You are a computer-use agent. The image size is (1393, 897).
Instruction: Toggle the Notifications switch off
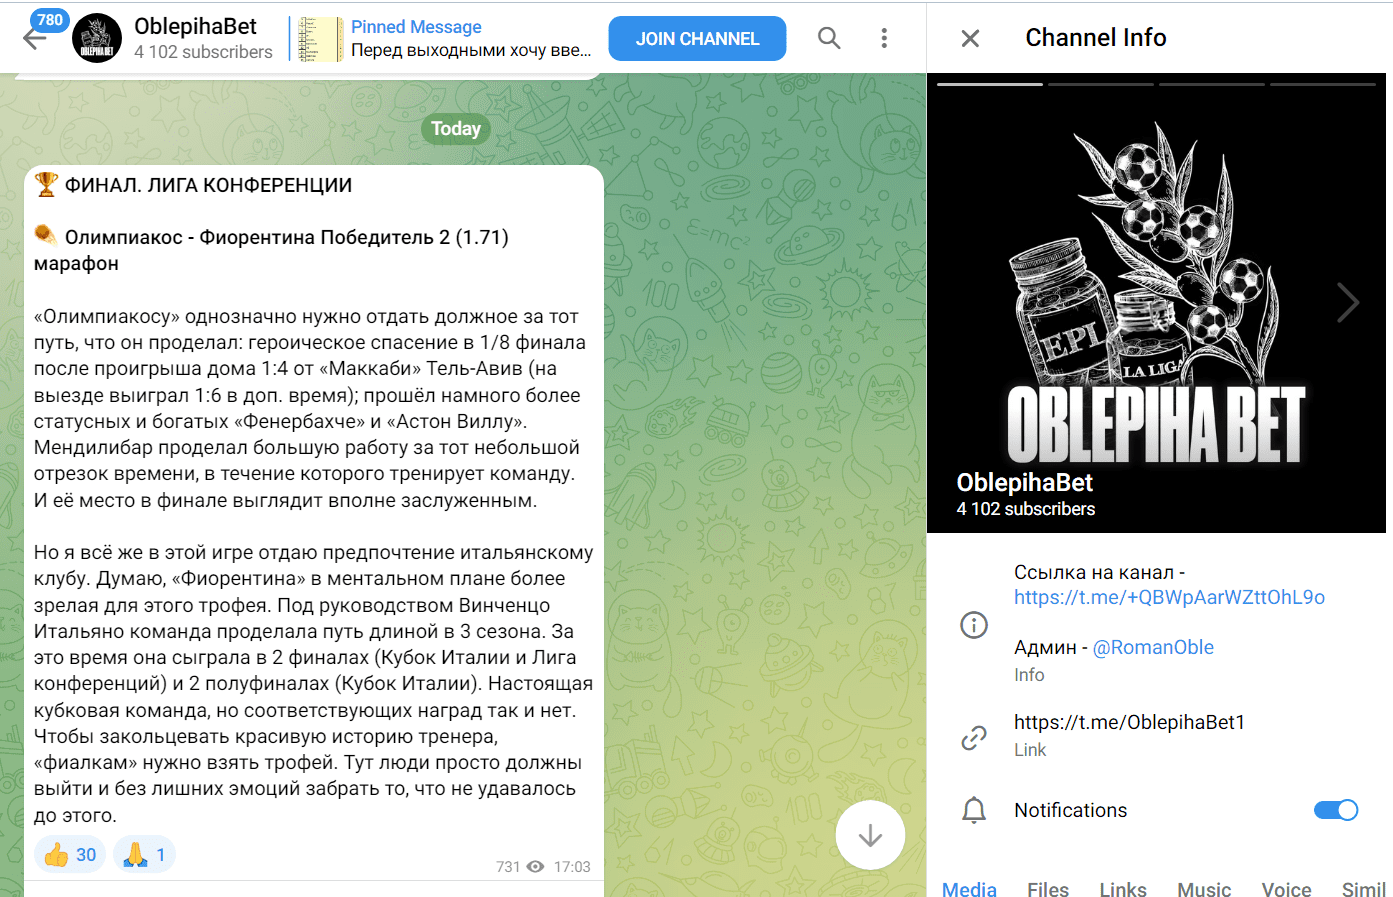tap(1336, 810)
